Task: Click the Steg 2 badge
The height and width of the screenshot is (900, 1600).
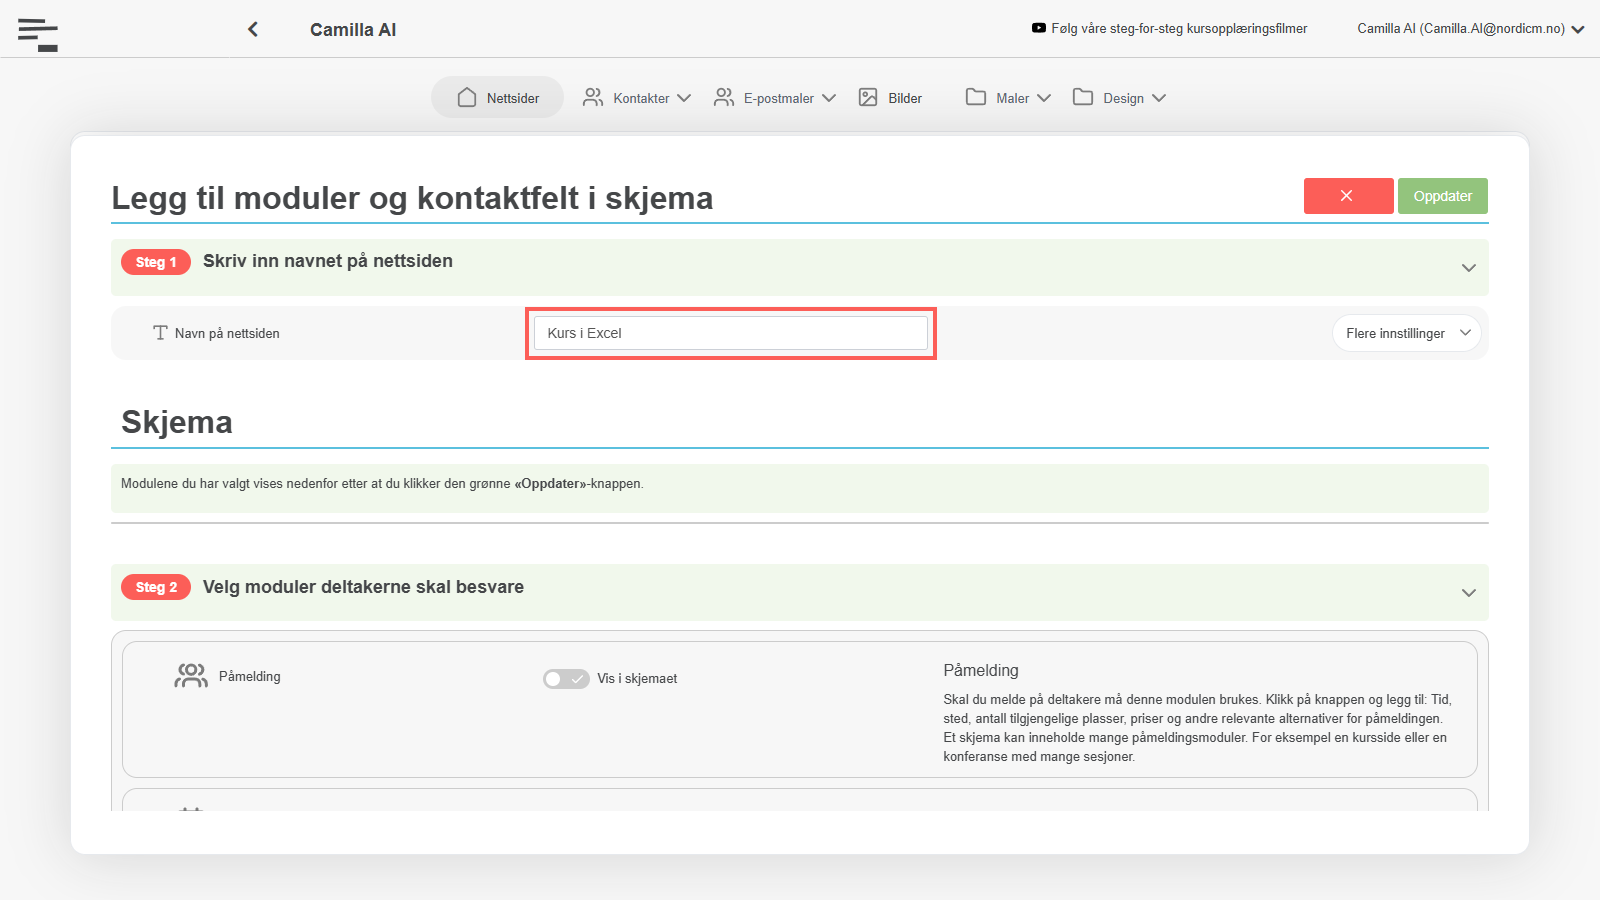Action: 156,587
